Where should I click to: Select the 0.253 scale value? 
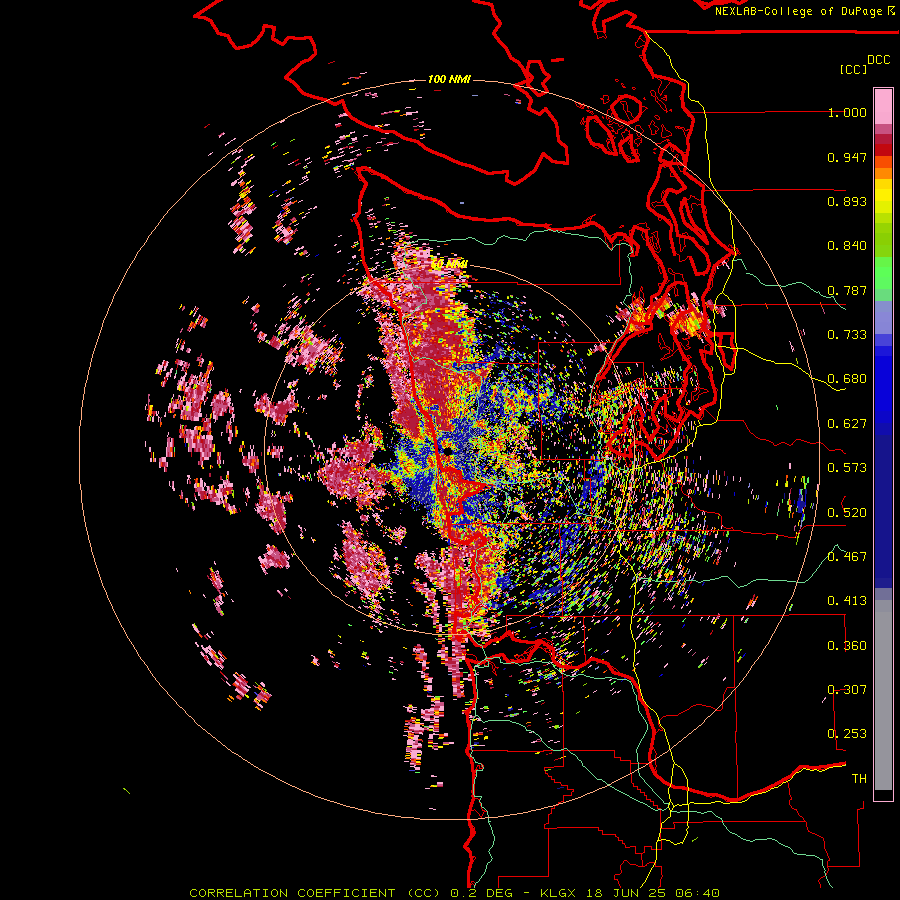[x=847, y=734]
